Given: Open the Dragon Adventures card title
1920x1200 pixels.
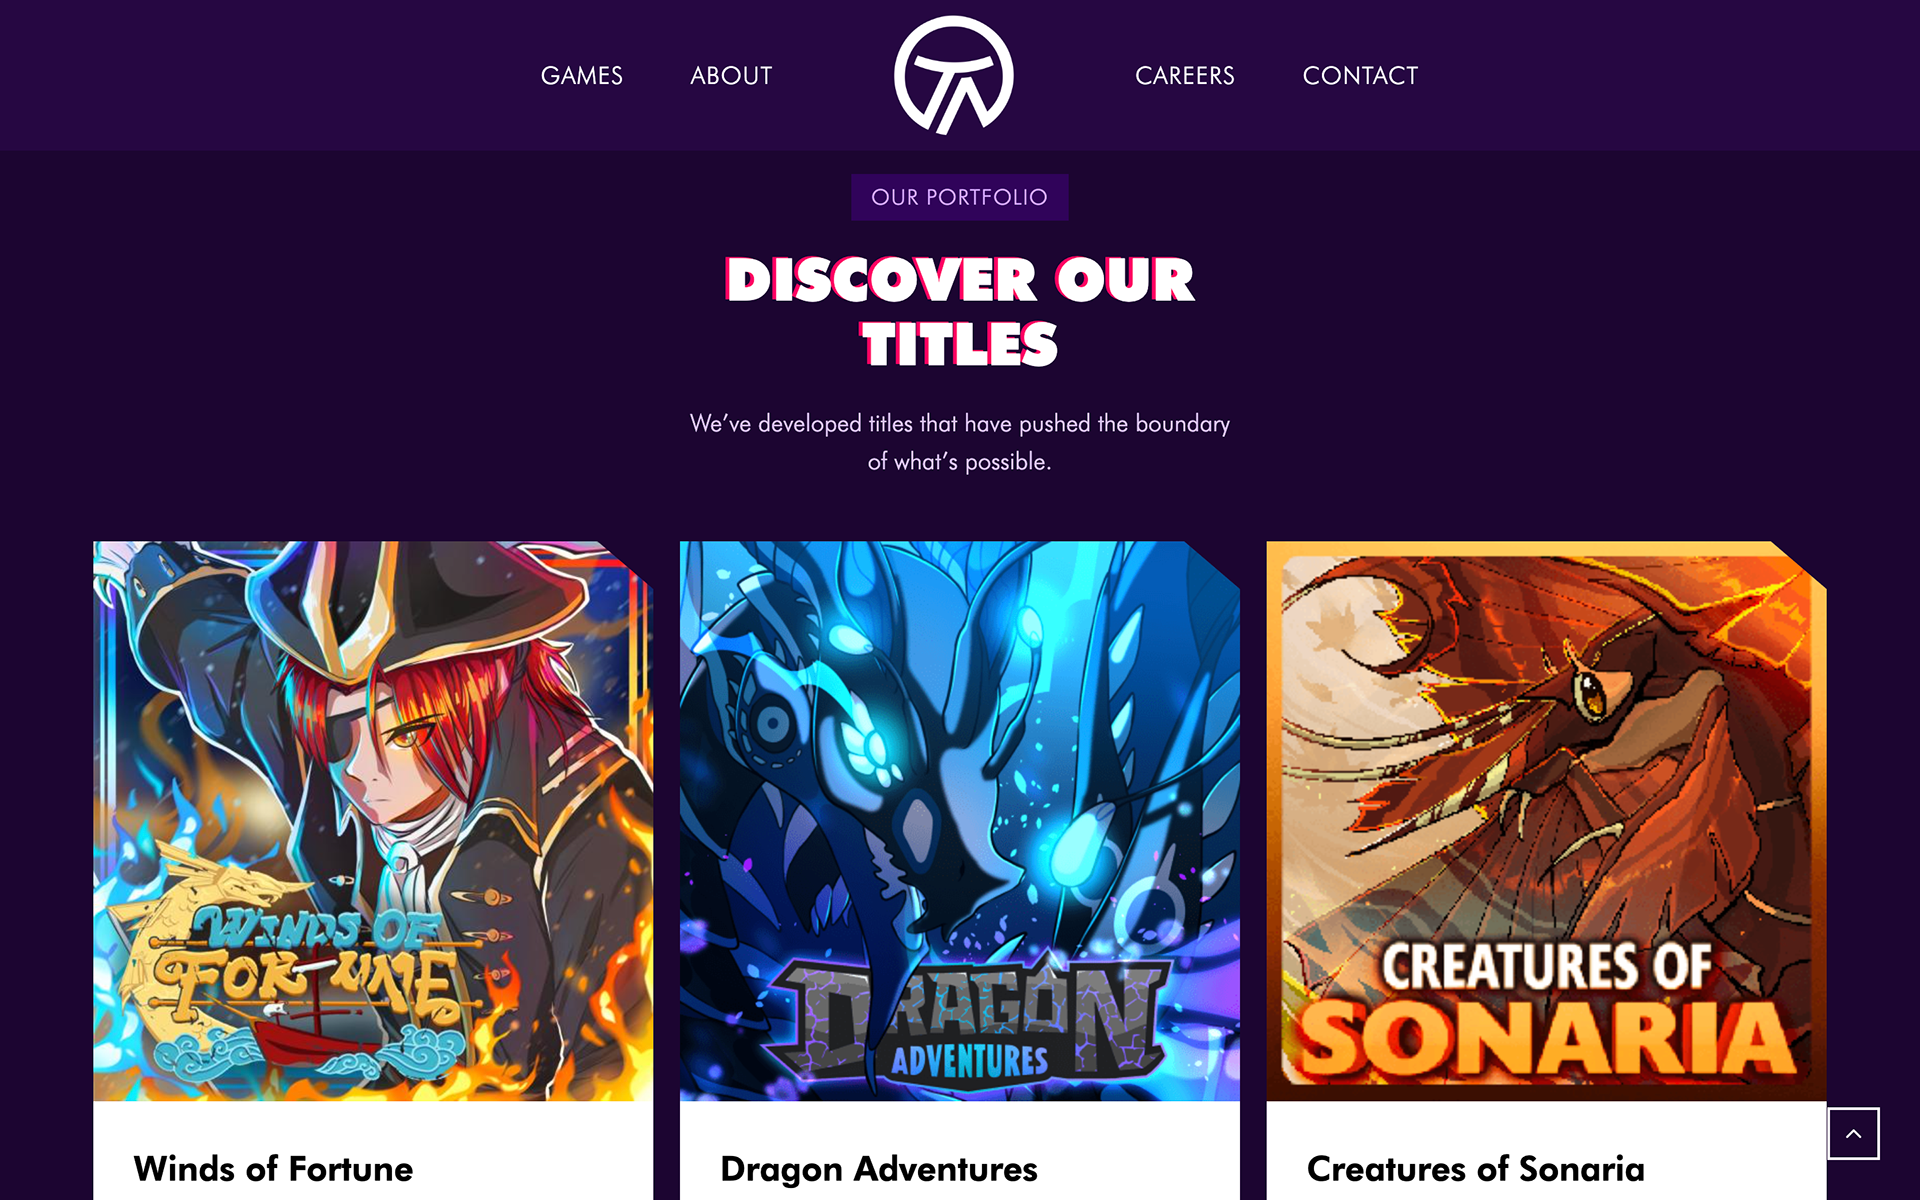Looking at the screenshot, I should (x=878, y=1168).
